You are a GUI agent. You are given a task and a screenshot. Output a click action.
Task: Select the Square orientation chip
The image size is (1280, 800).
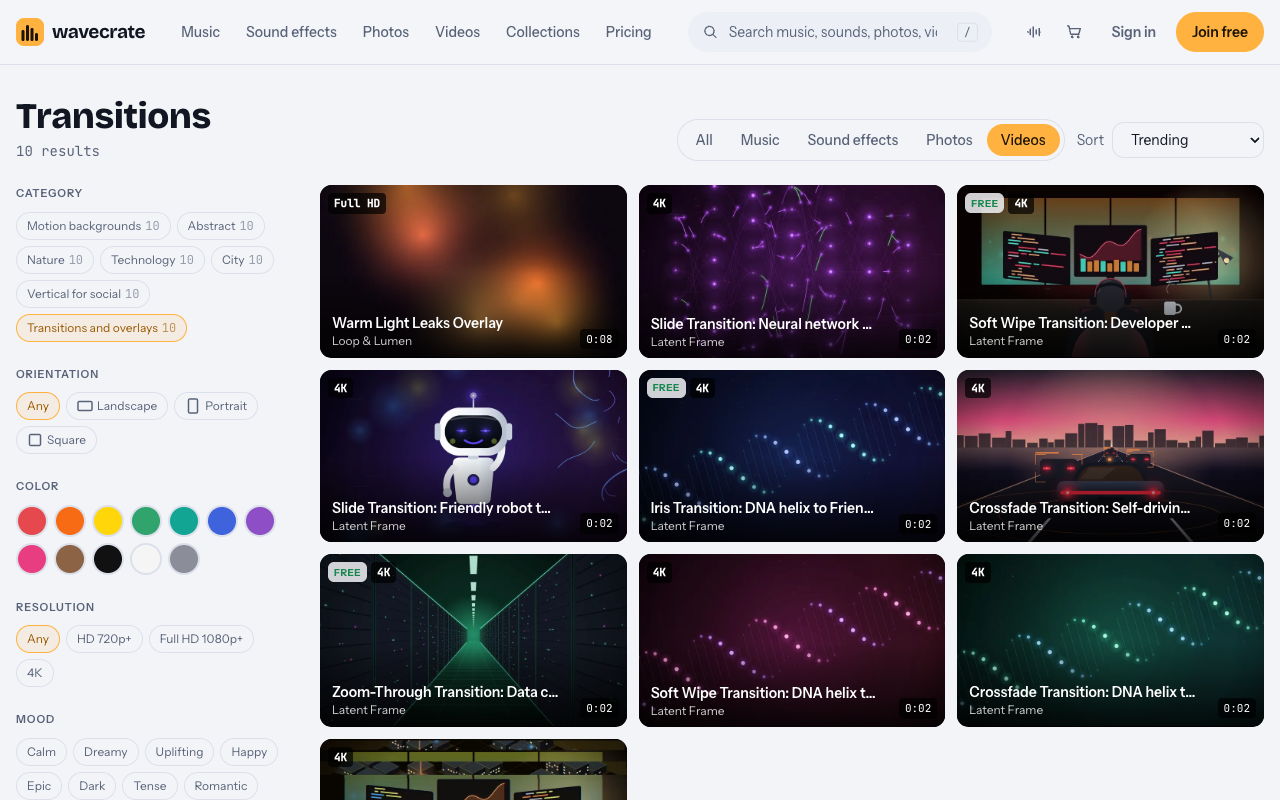tap(56, 440)
